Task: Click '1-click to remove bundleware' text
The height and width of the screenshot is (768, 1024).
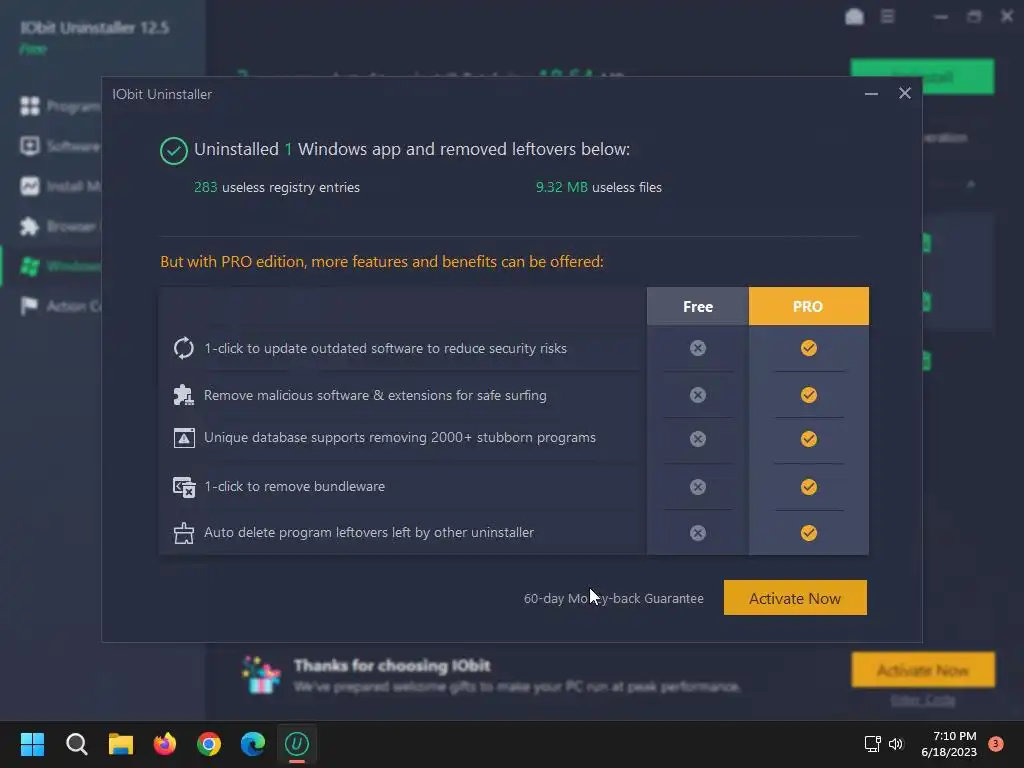Action: 295,487
